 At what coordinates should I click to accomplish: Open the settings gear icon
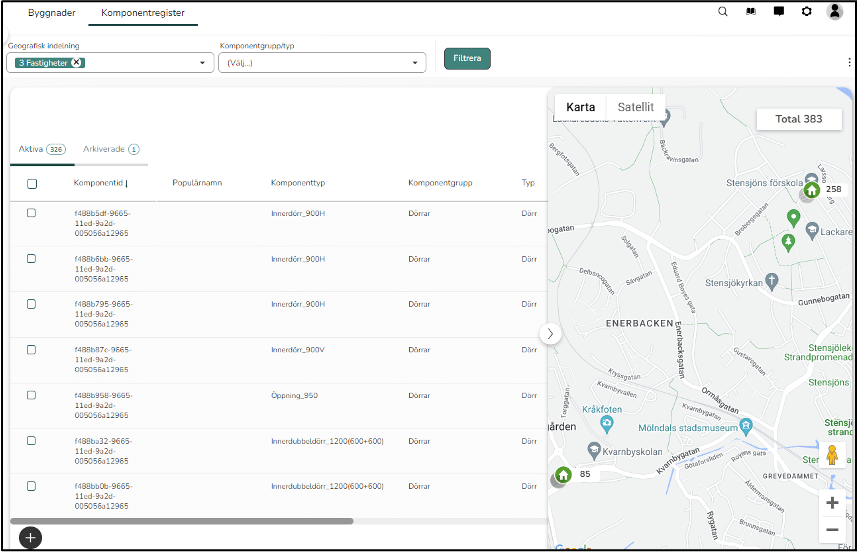(807, 11)
